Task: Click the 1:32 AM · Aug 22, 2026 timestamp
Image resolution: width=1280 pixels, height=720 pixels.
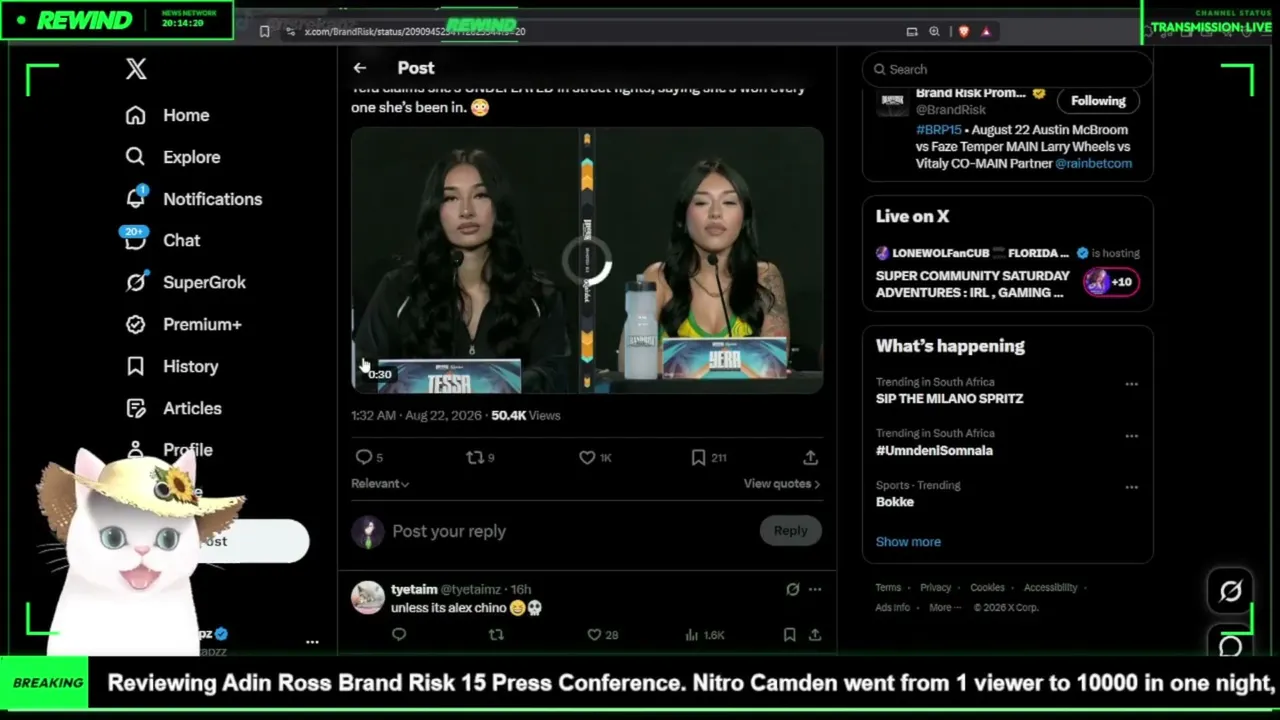Action: (x=416, y=415)
